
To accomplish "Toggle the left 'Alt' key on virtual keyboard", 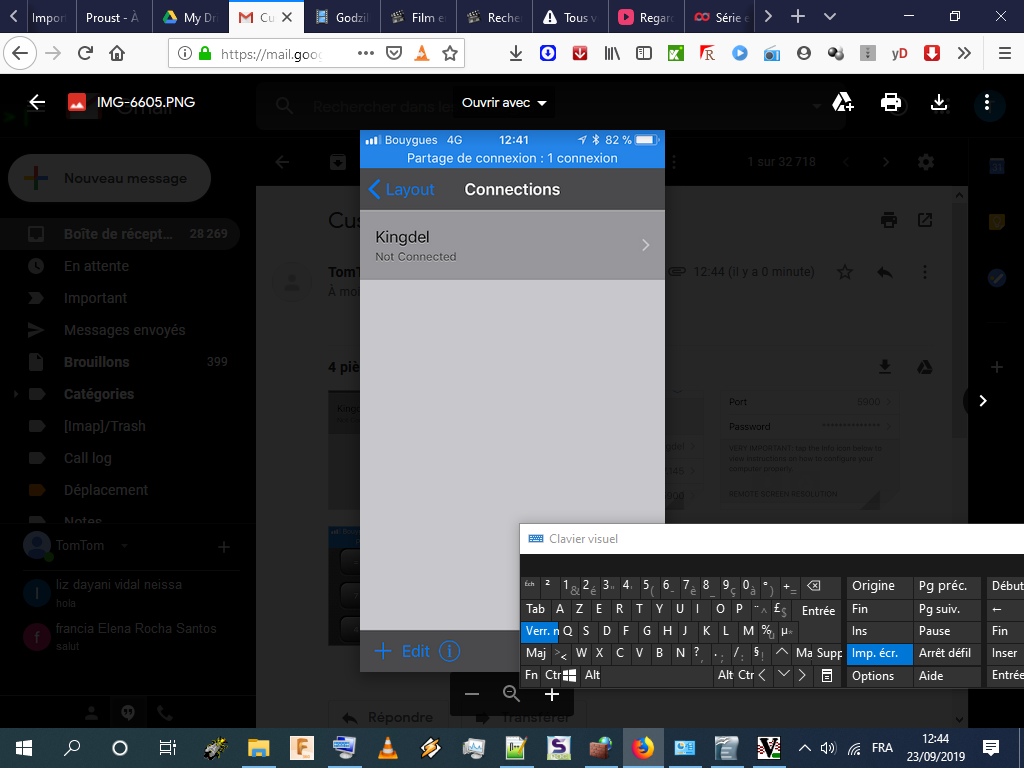I will coord(592,675).
